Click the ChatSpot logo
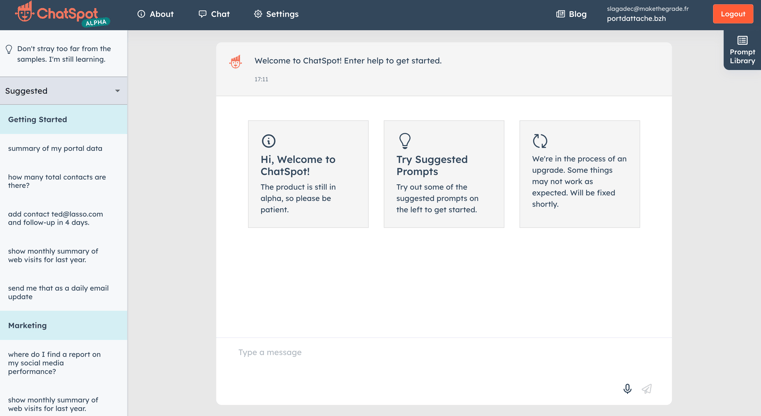 coord(62,14)
